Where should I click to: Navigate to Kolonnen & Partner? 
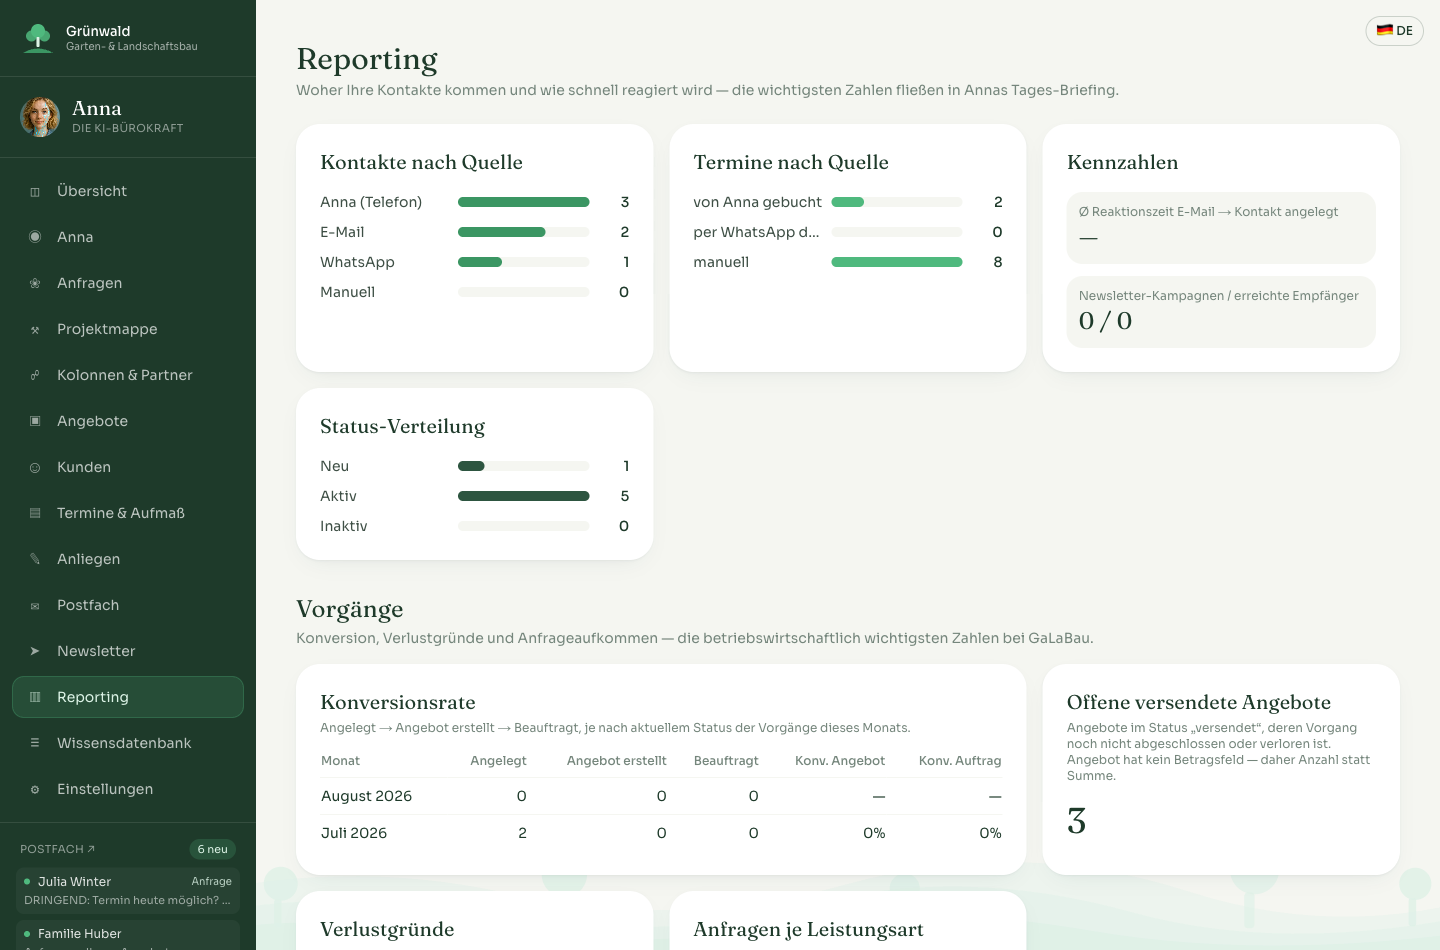click(128, 375)
